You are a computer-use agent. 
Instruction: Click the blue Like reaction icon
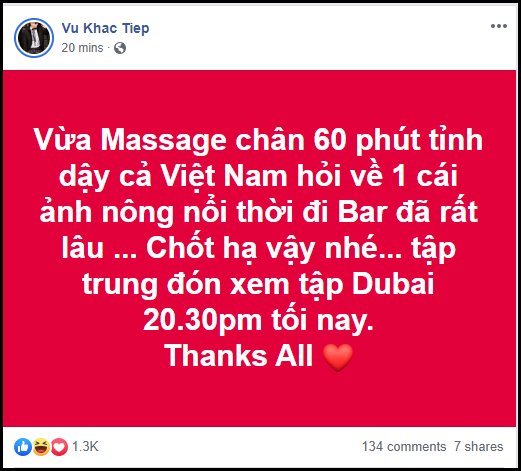point(23,447)
